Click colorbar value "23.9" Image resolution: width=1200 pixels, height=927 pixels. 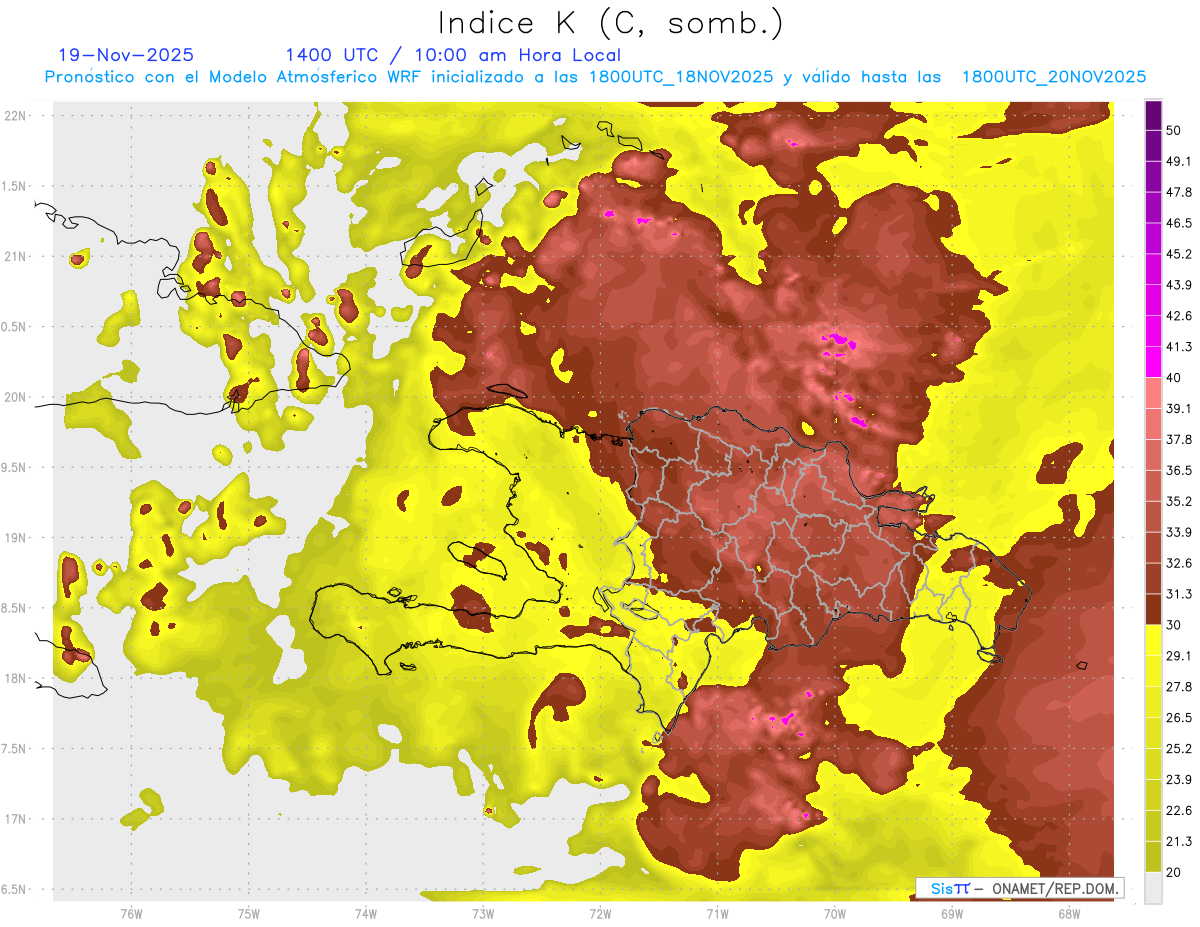pyautogui.click(x=1179, y=780)
